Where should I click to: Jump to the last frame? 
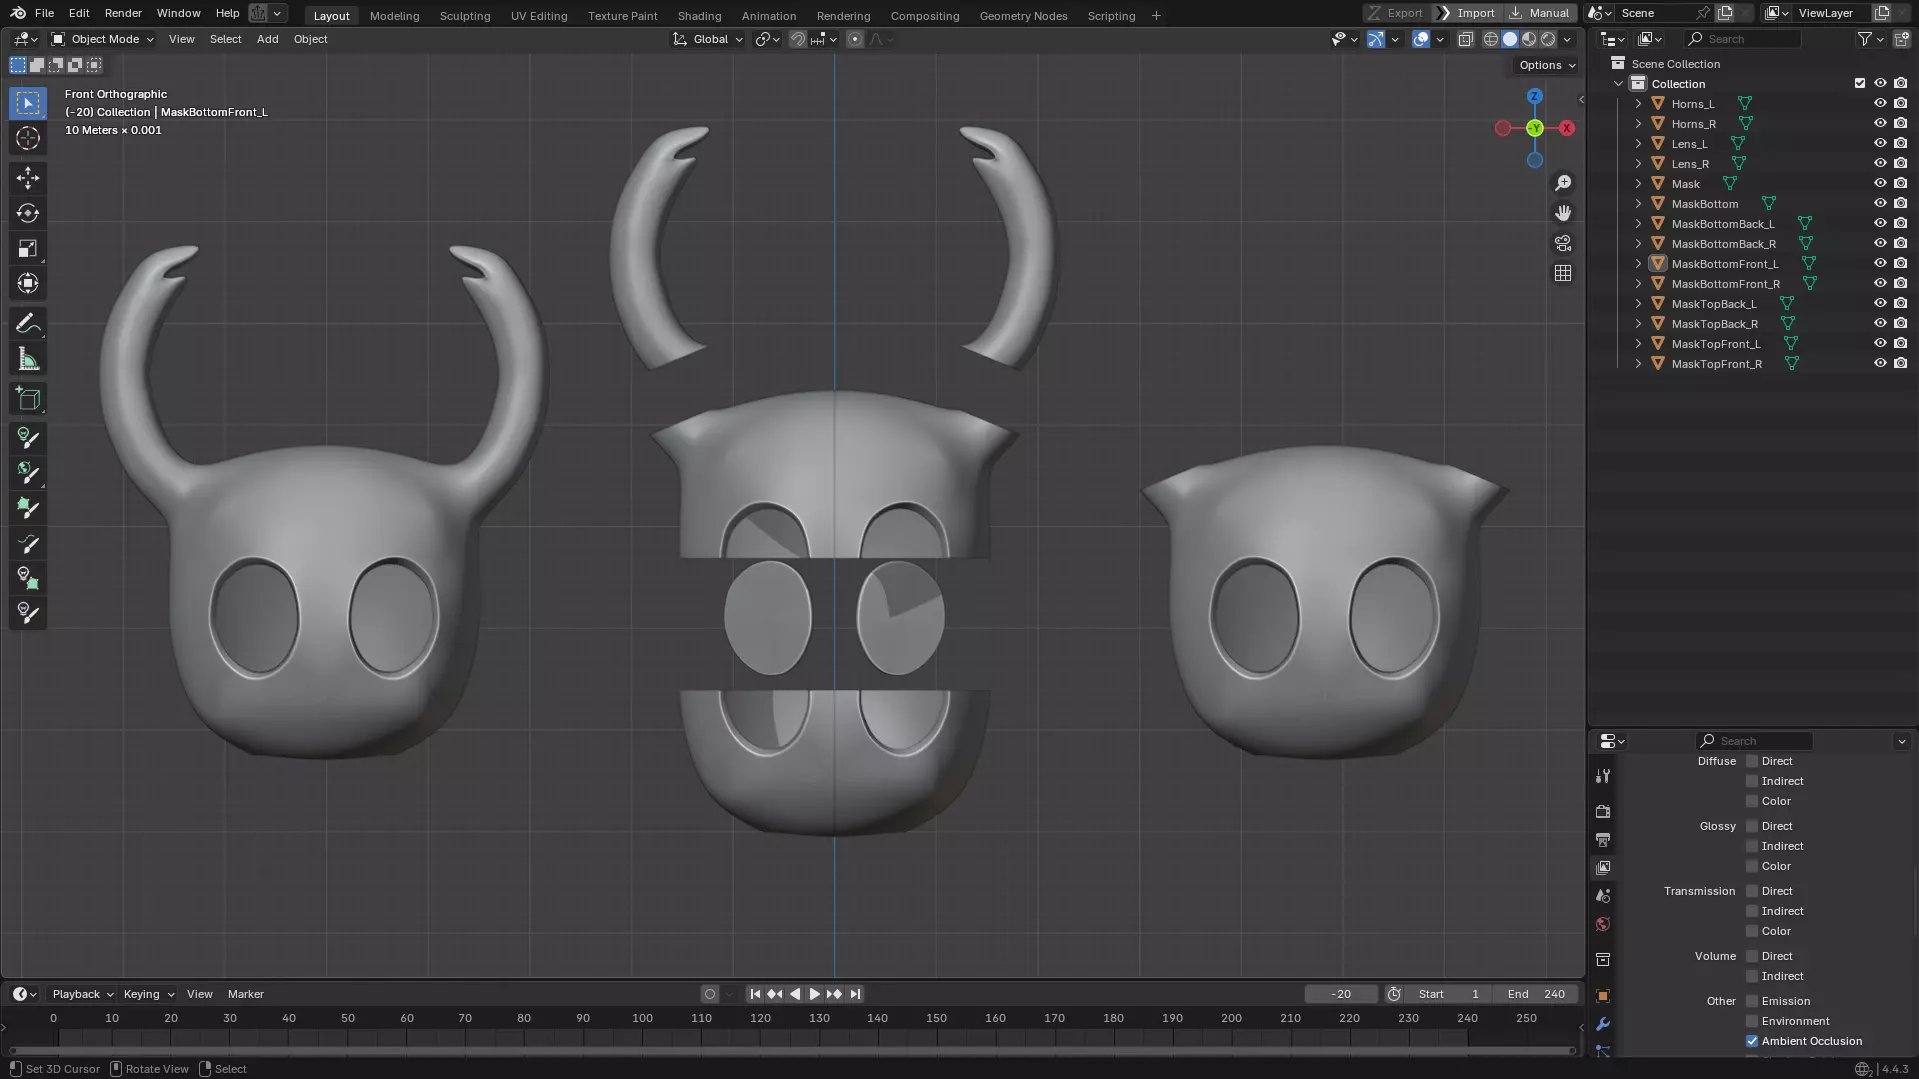click(855, 994)
